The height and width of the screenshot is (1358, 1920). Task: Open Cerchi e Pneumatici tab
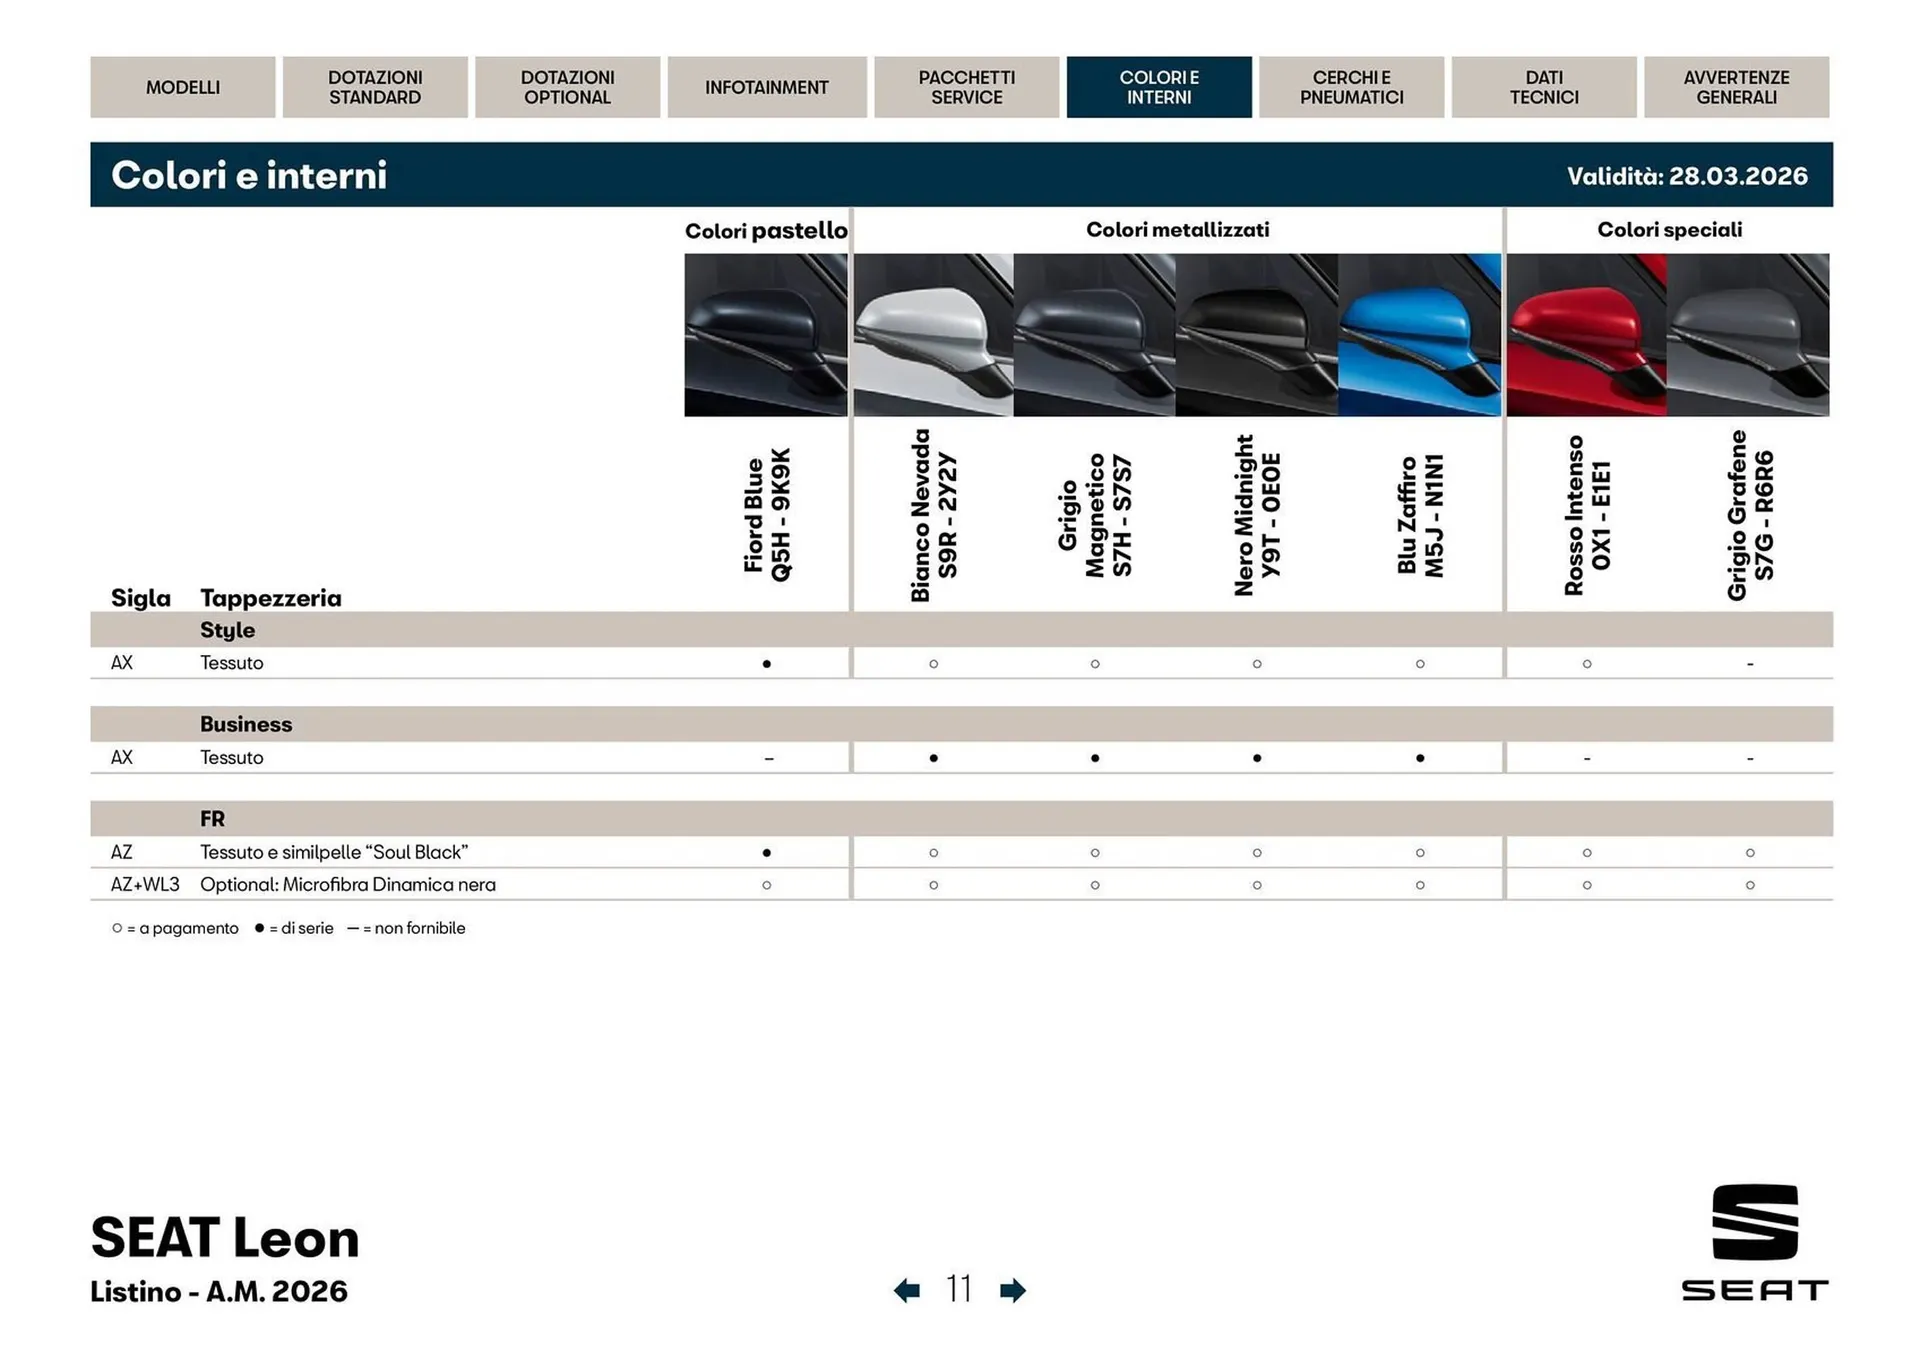point(1352,87)
